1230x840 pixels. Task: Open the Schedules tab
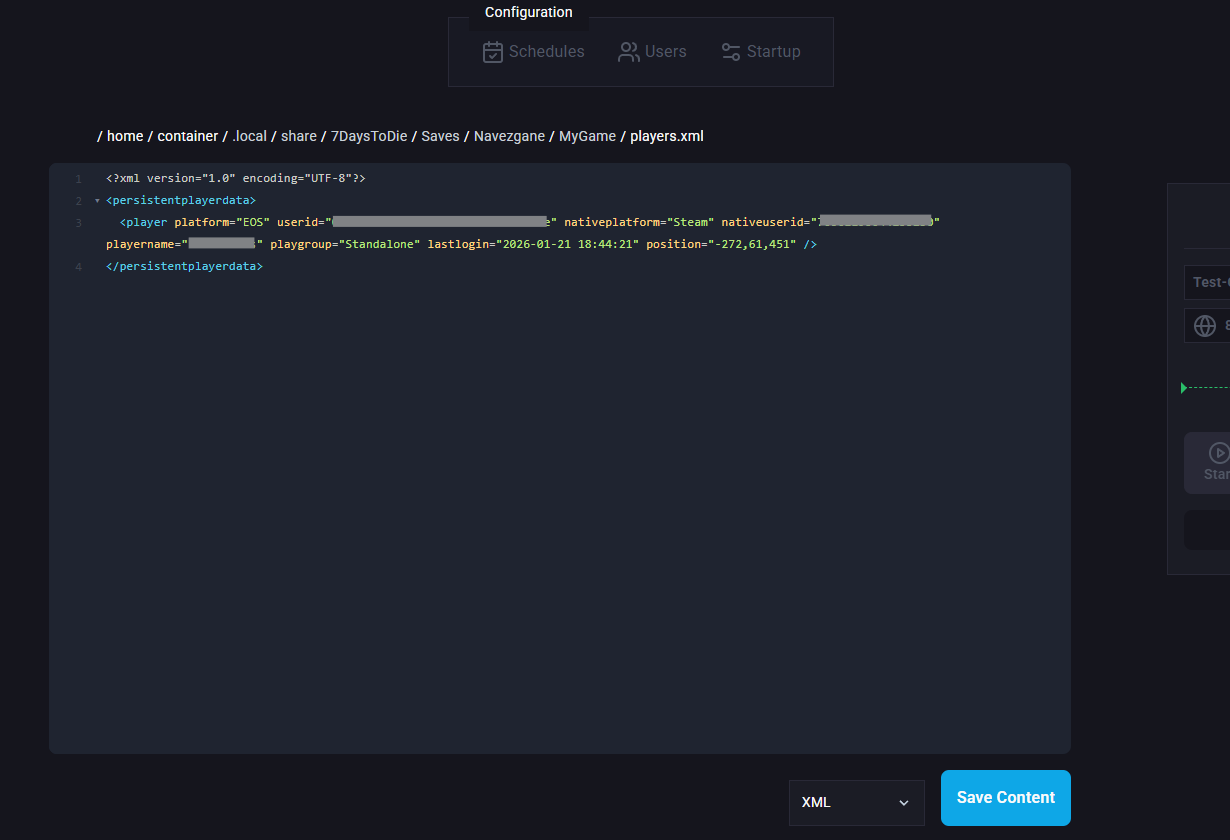[533, 52]
